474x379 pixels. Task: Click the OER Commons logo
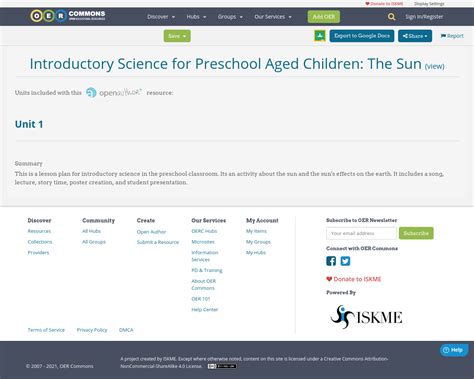68,16
